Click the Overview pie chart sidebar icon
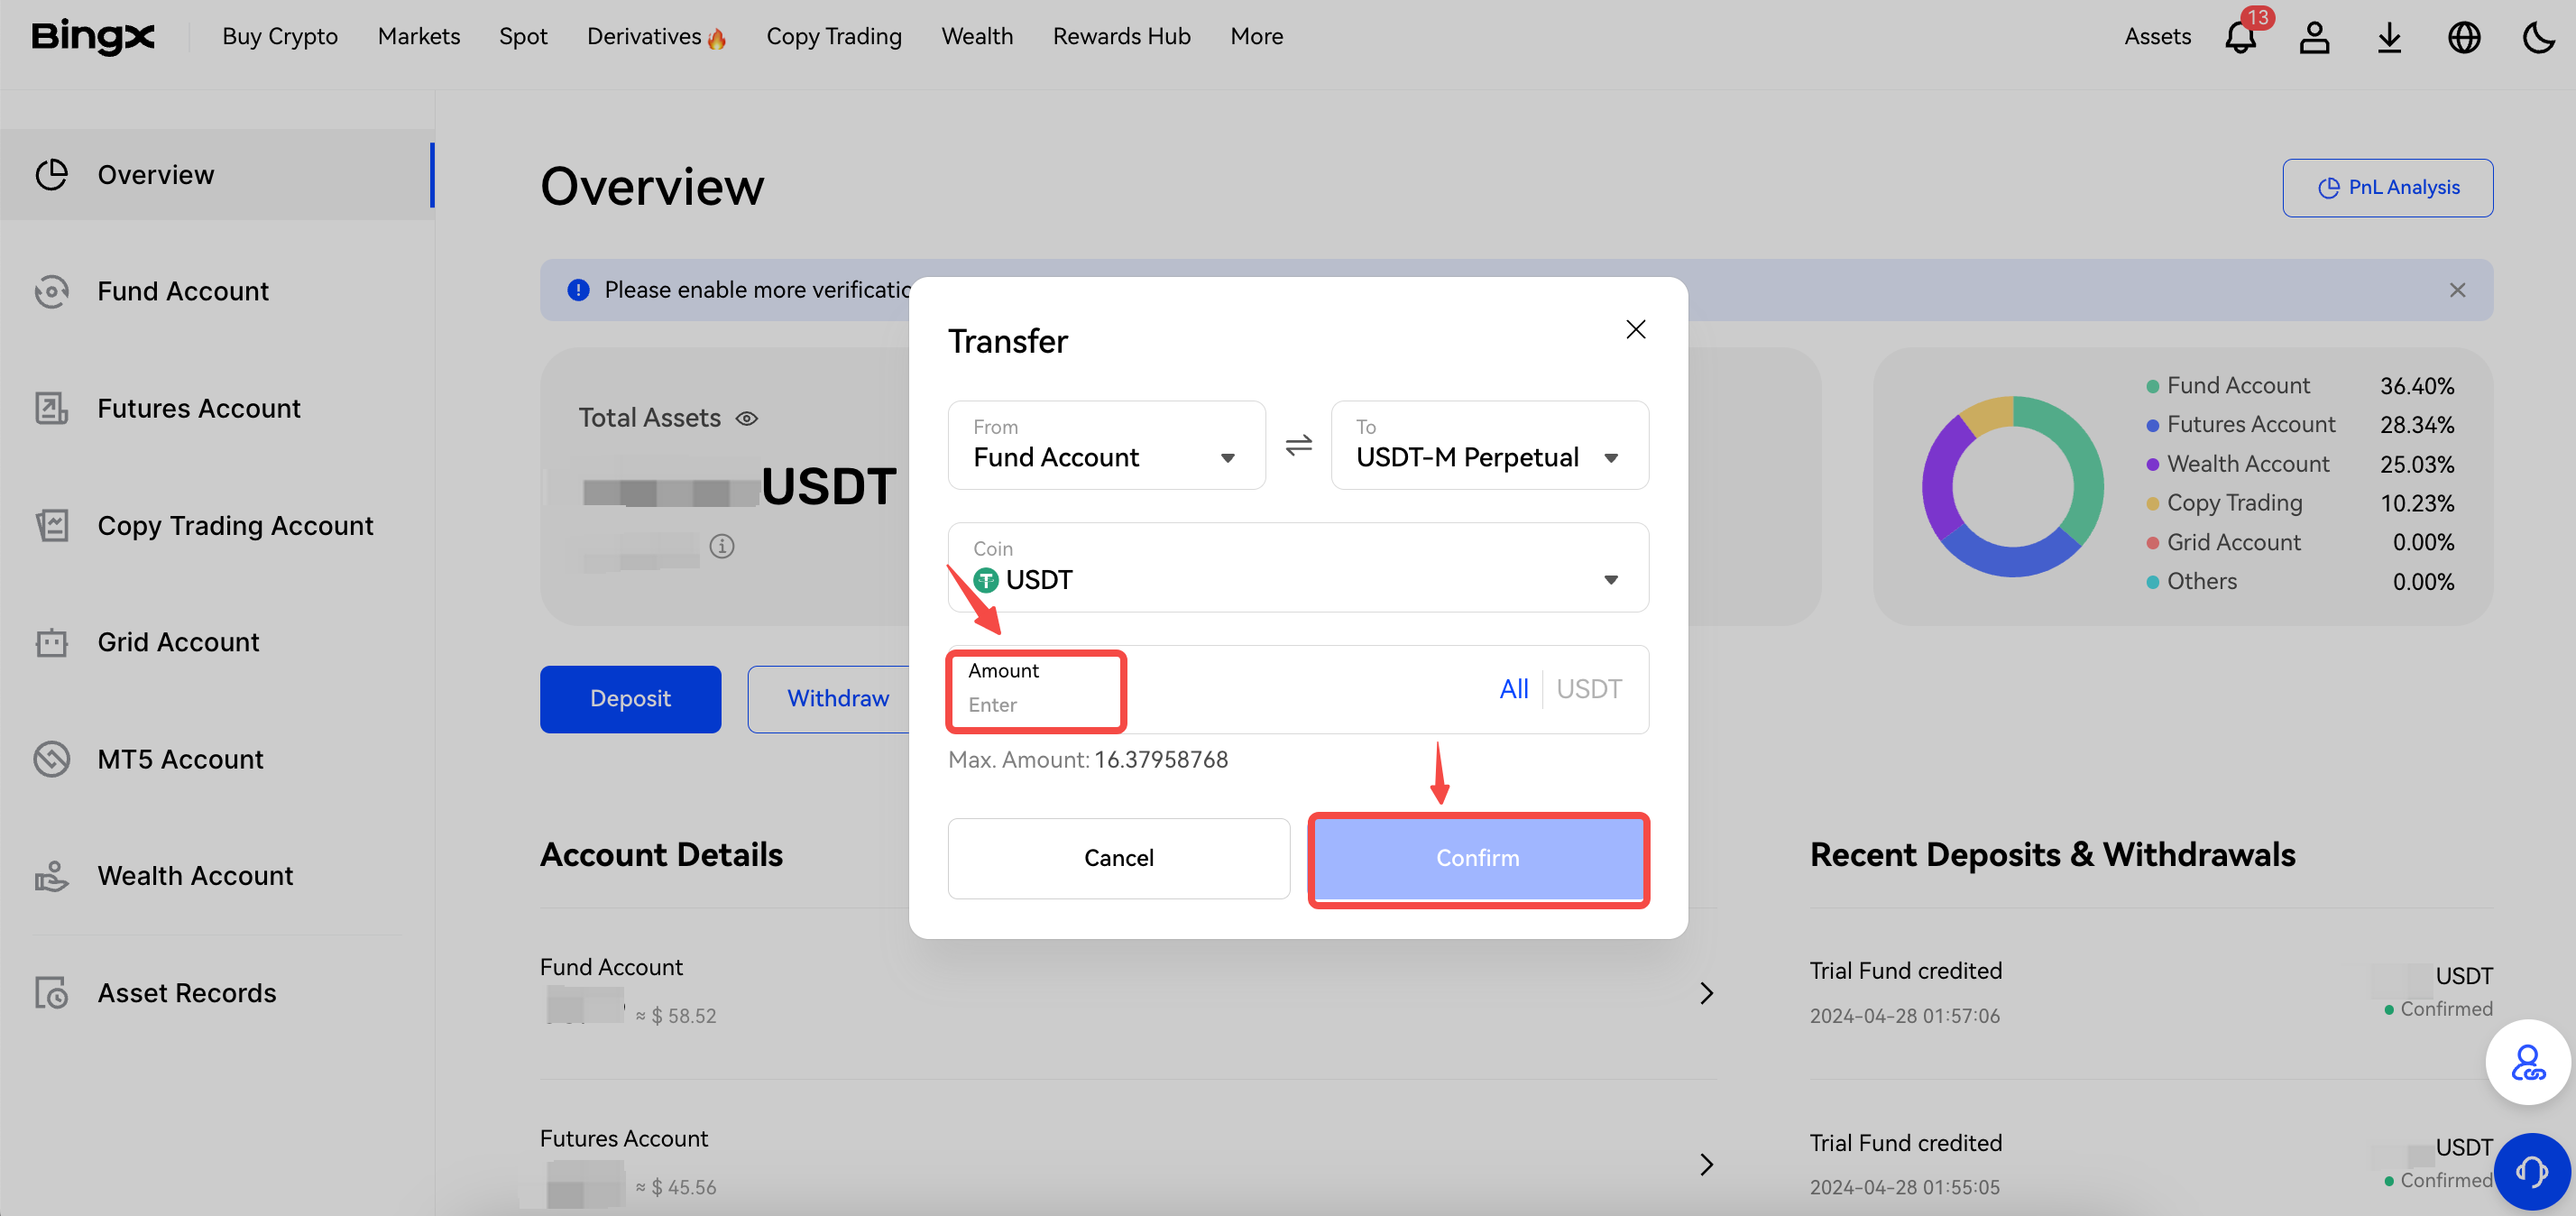Screen dimensions: 2576x1216 click(x=51, y=174)
